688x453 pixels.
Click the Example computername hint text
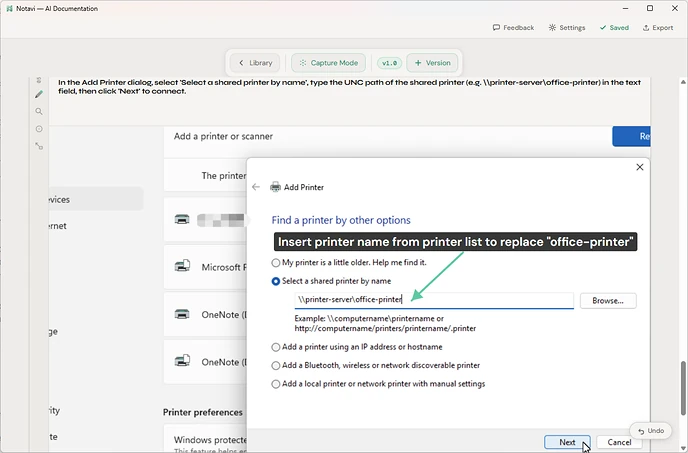385,324
